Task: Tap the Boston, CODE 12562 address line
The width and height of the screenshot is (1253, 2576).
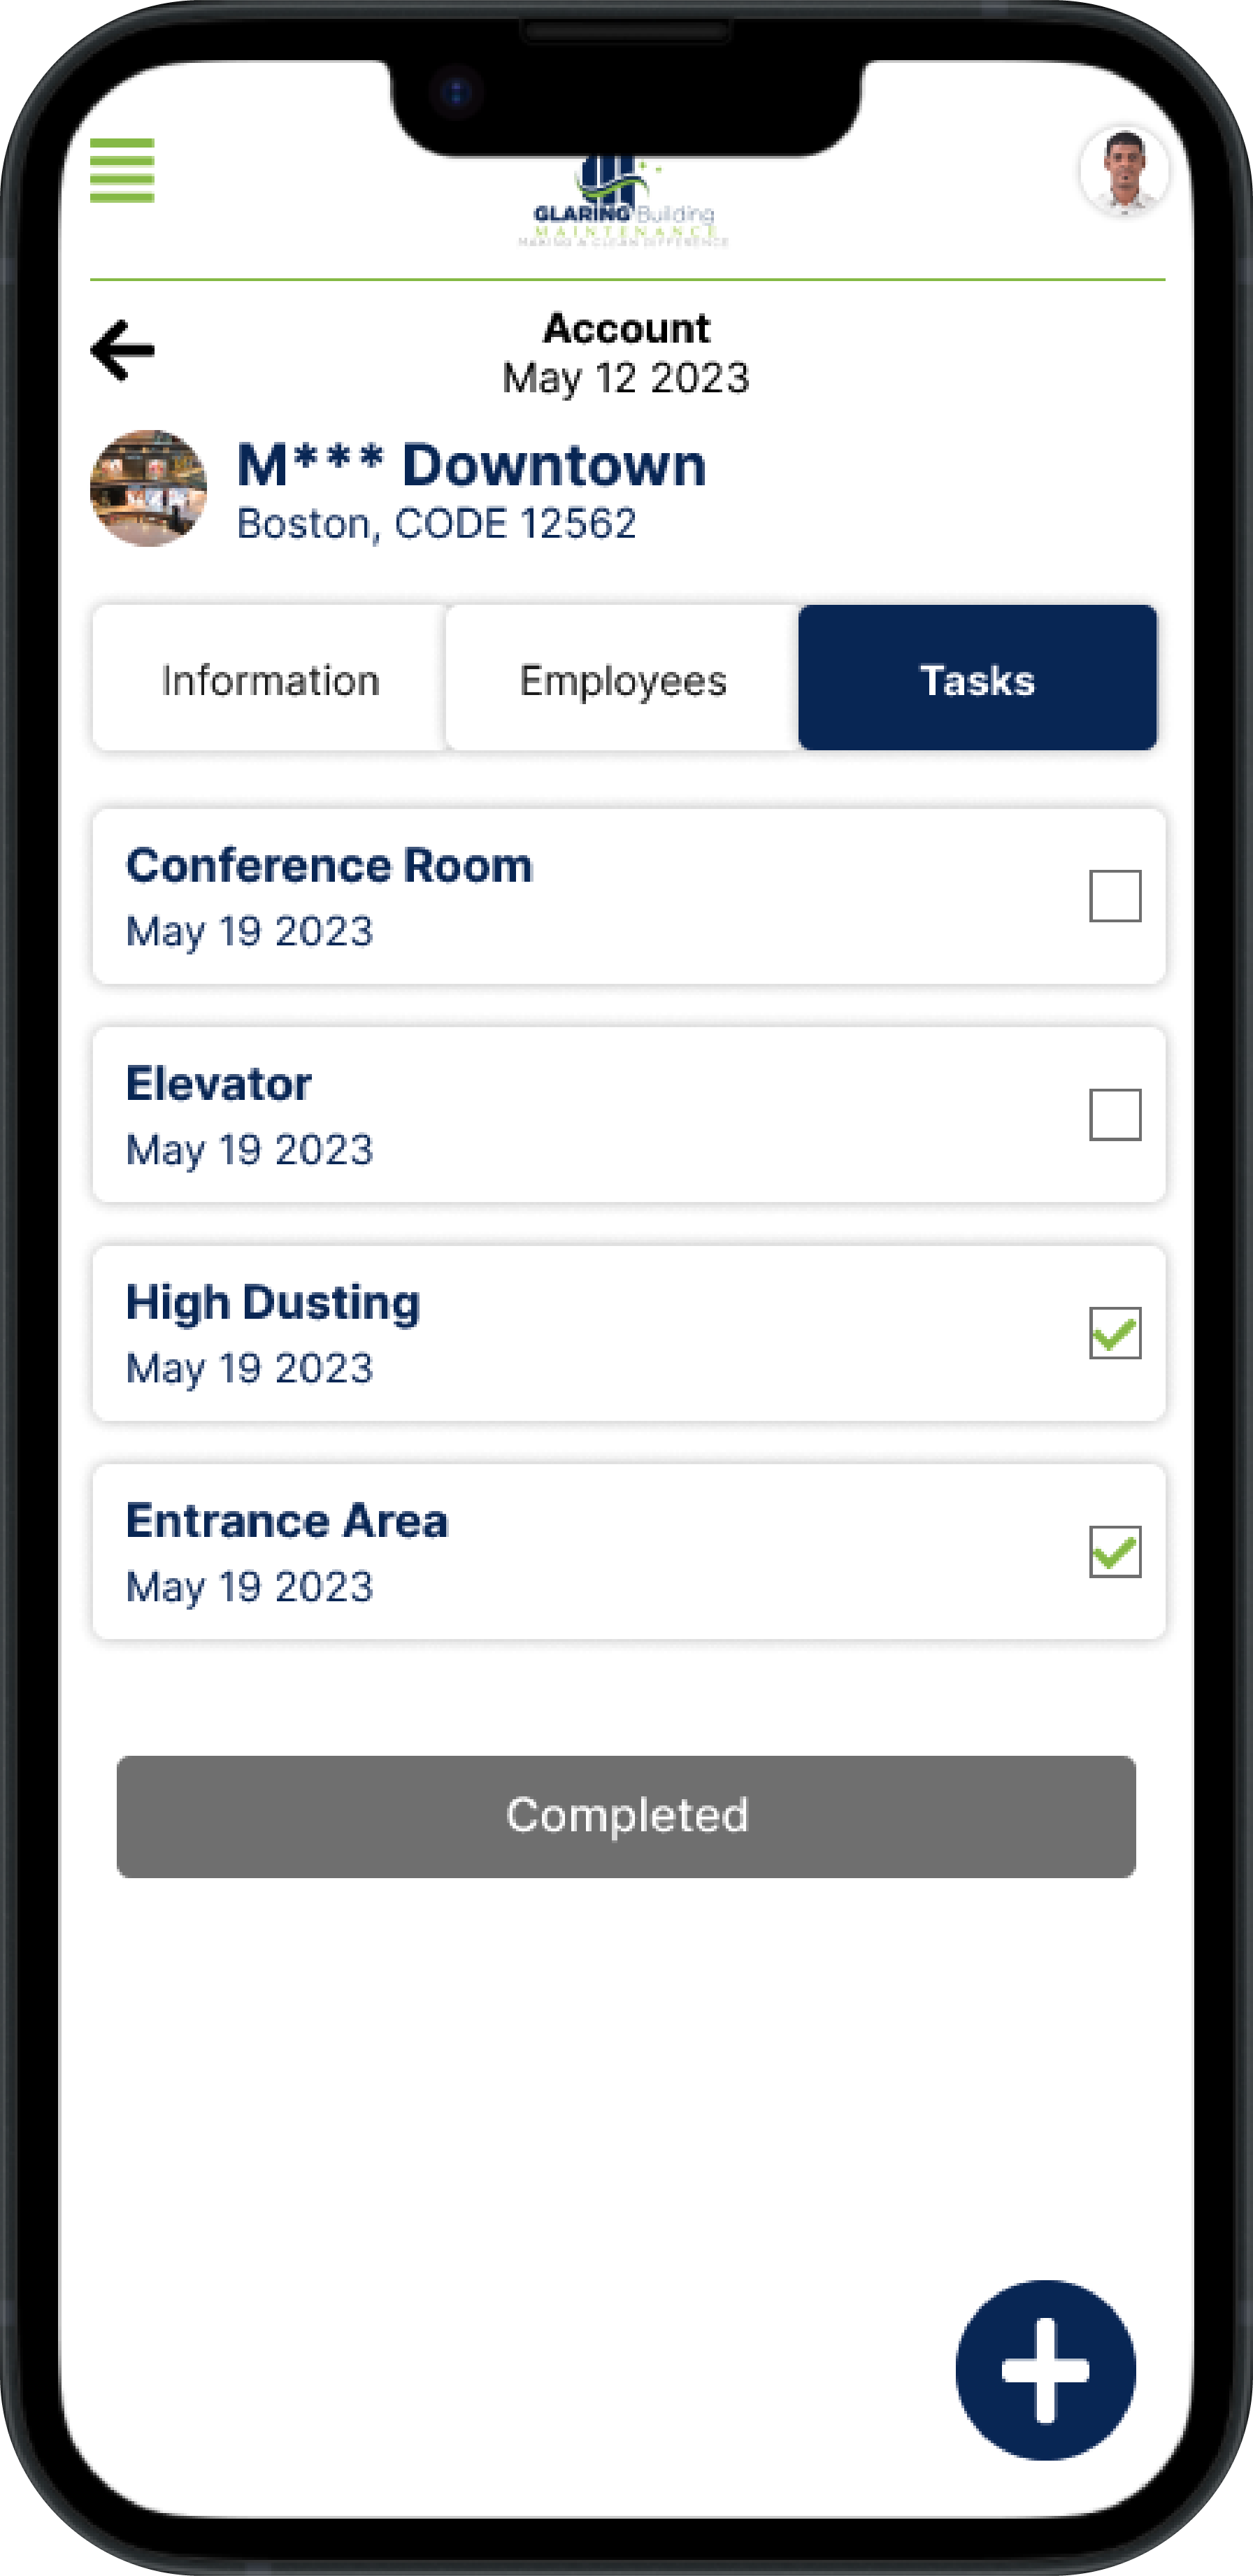Action: point(436,524)
